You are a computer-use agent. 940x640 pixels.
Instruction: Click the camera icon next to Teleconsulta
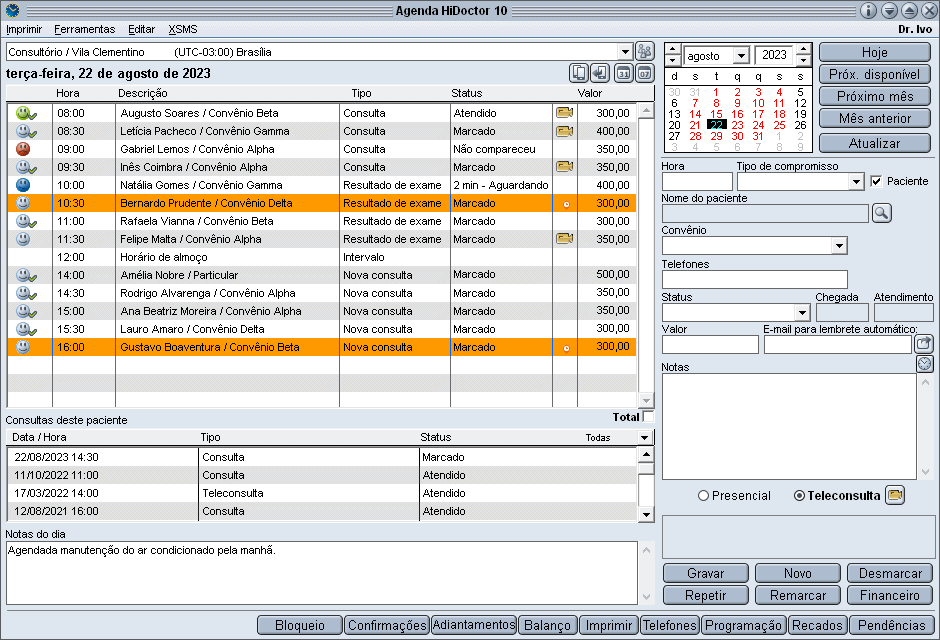(x=895, y=495)
